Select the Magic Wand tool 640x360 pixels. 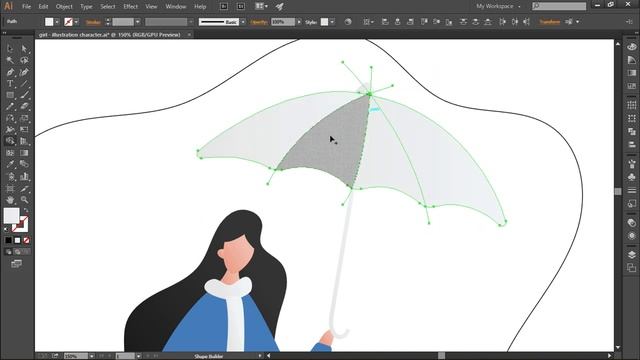click(x=10, y=60)
